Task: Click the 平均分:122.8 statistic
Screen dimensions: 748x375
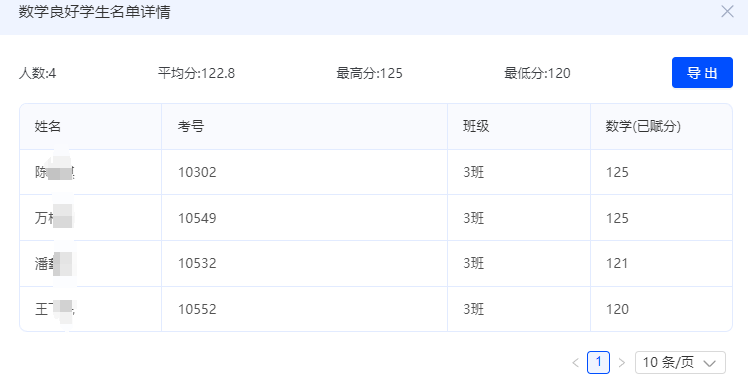Action: 197,73
